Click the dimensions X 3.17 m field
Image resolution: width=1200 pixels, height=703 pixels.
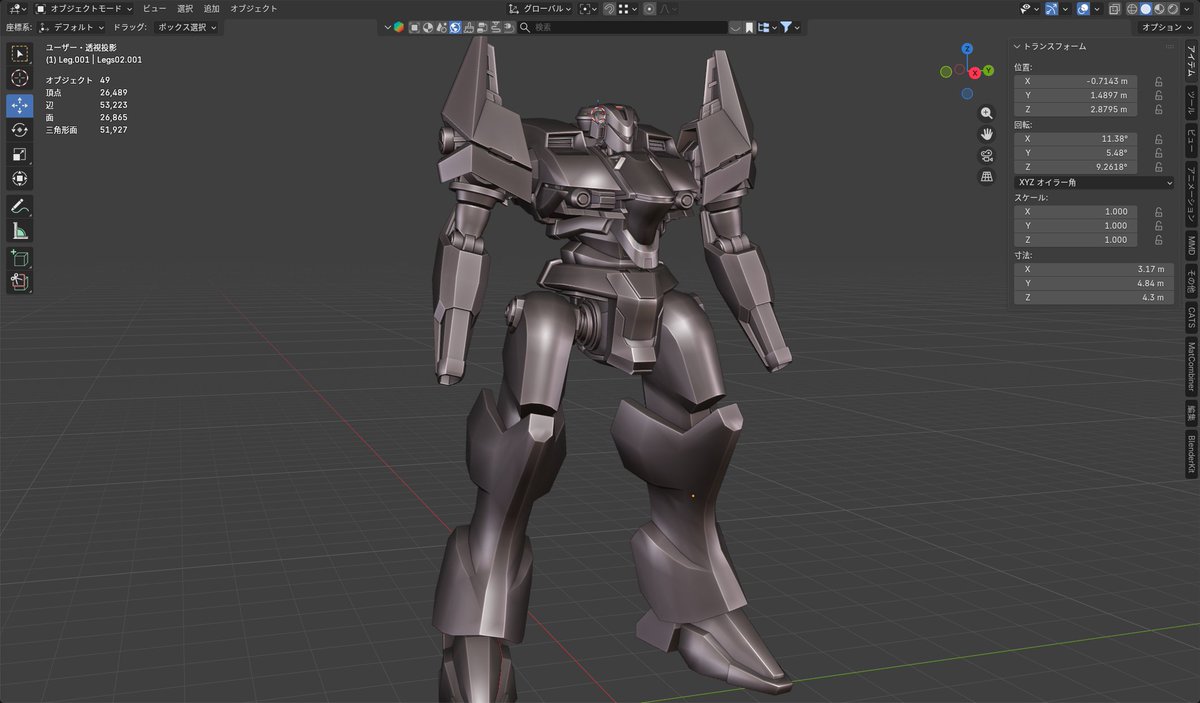(x=1094, y=270)
